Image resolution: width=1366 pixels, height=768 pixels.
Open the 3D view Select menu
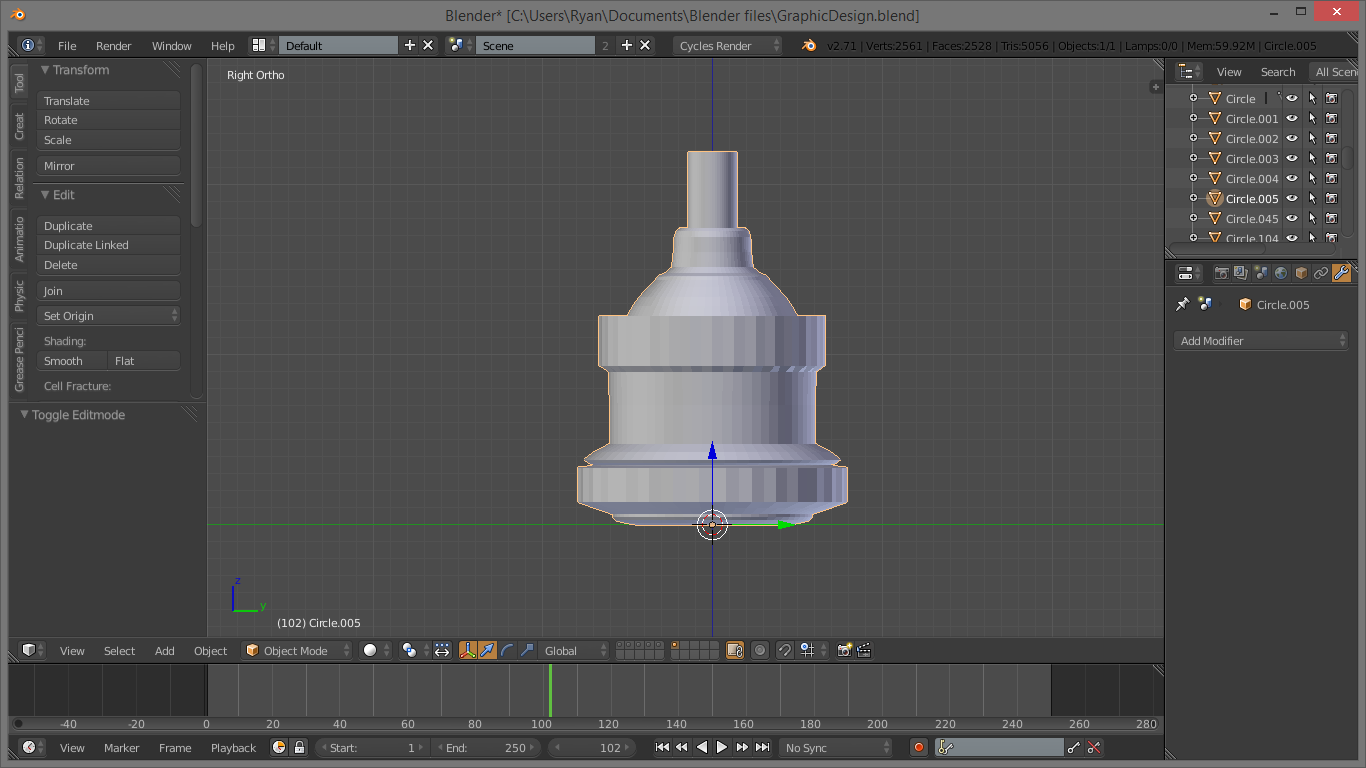click(119, 650)
